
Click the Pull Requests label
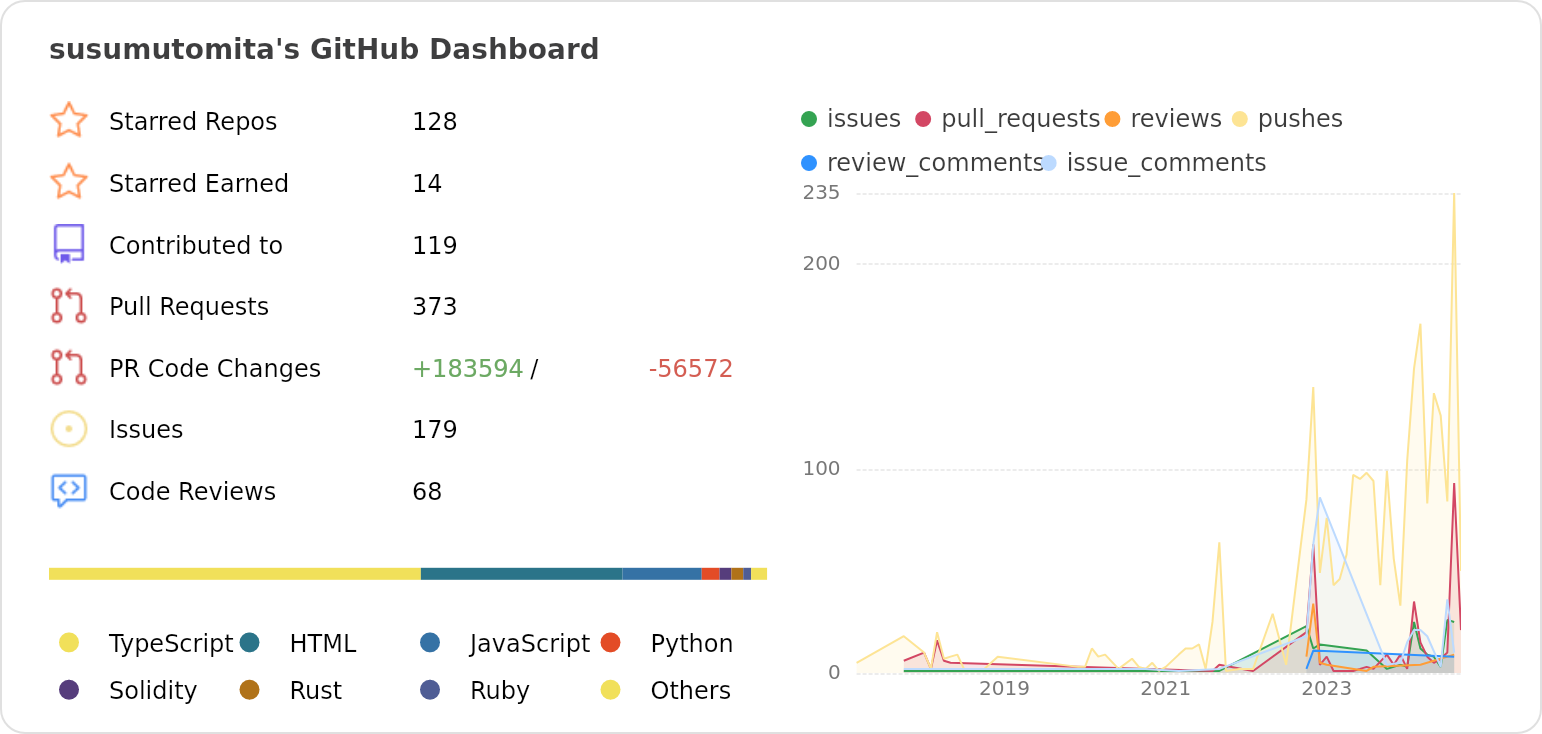click(x=189, y=307)
